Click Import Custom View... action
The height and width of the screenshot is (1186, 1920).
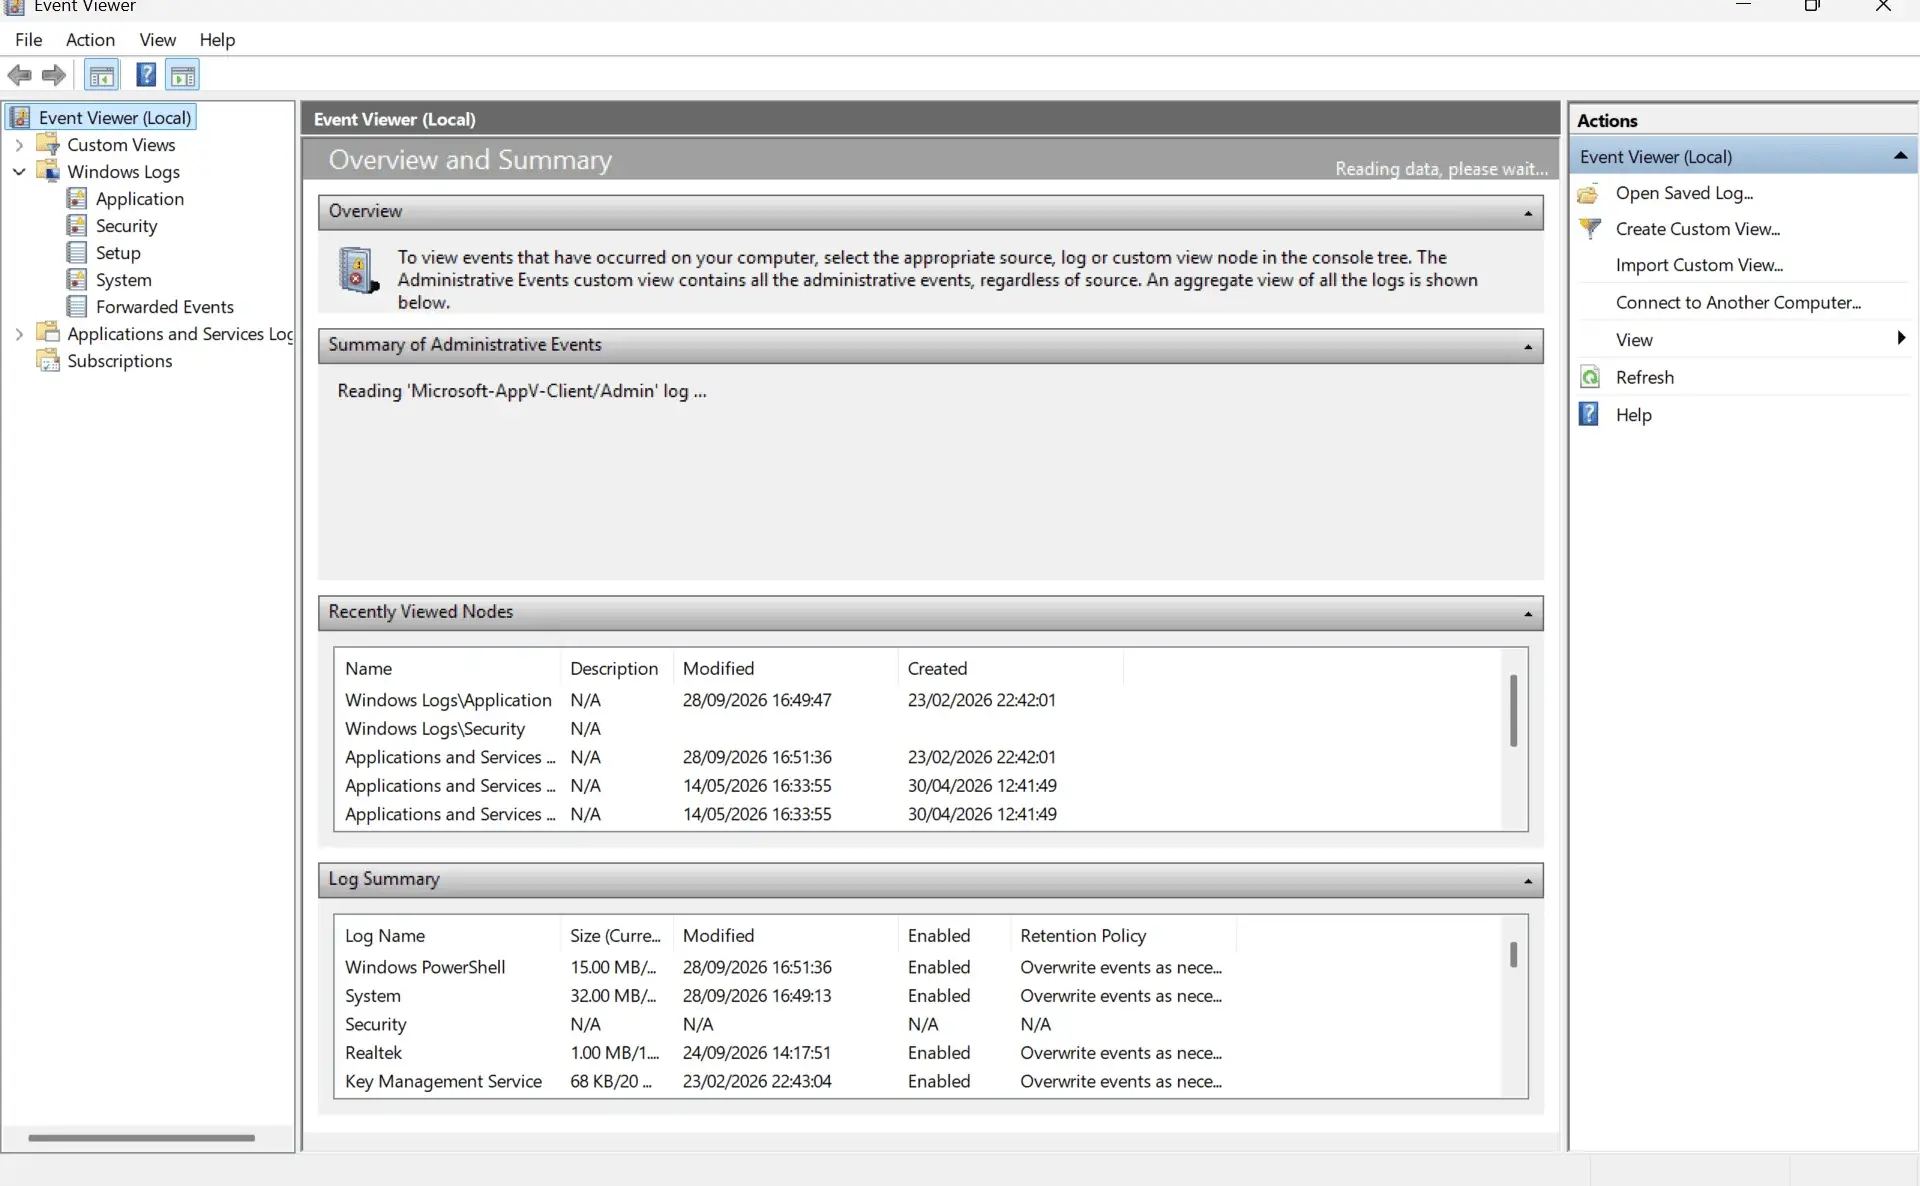(1699, 265)
